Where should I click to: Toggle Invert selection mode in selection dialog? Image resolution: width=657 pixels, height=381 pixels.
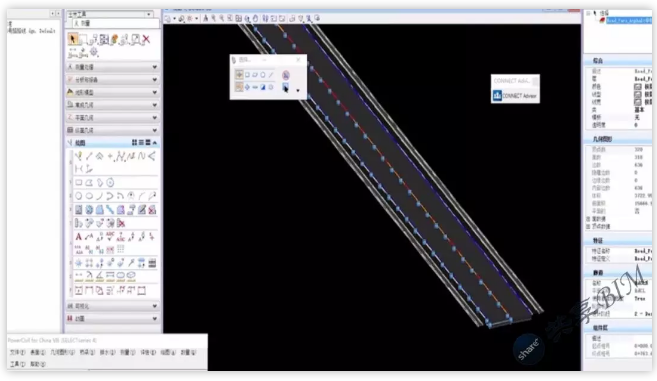point(263,87)
